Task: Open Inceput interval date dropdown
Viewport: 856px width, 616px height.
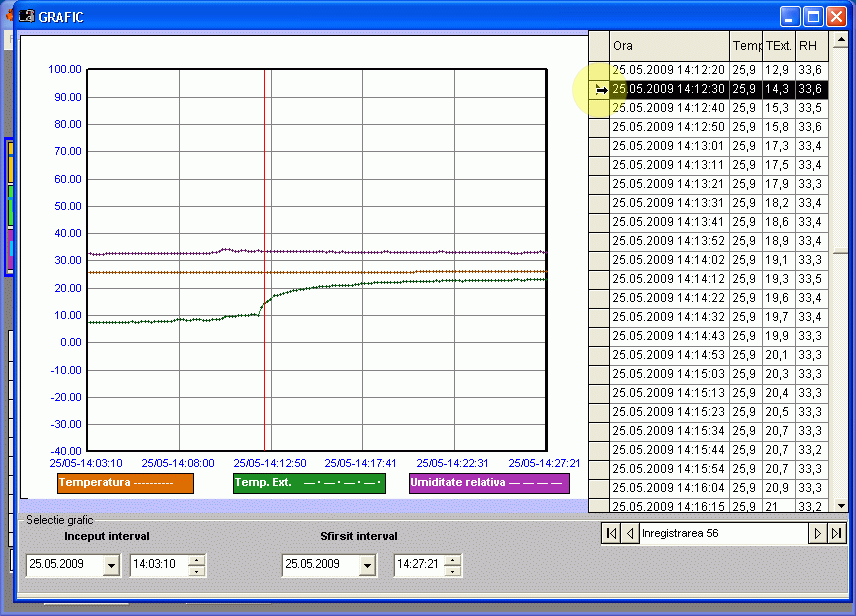Action: coord(110,565)
